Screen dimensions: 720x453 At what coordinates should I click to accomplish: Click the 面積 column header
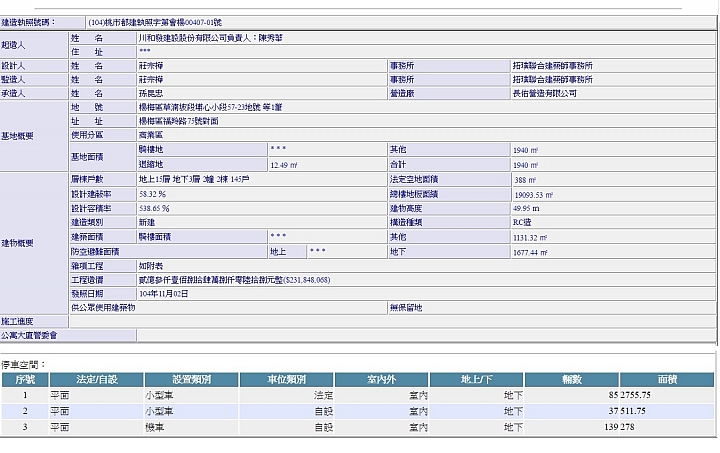(667, 380)
